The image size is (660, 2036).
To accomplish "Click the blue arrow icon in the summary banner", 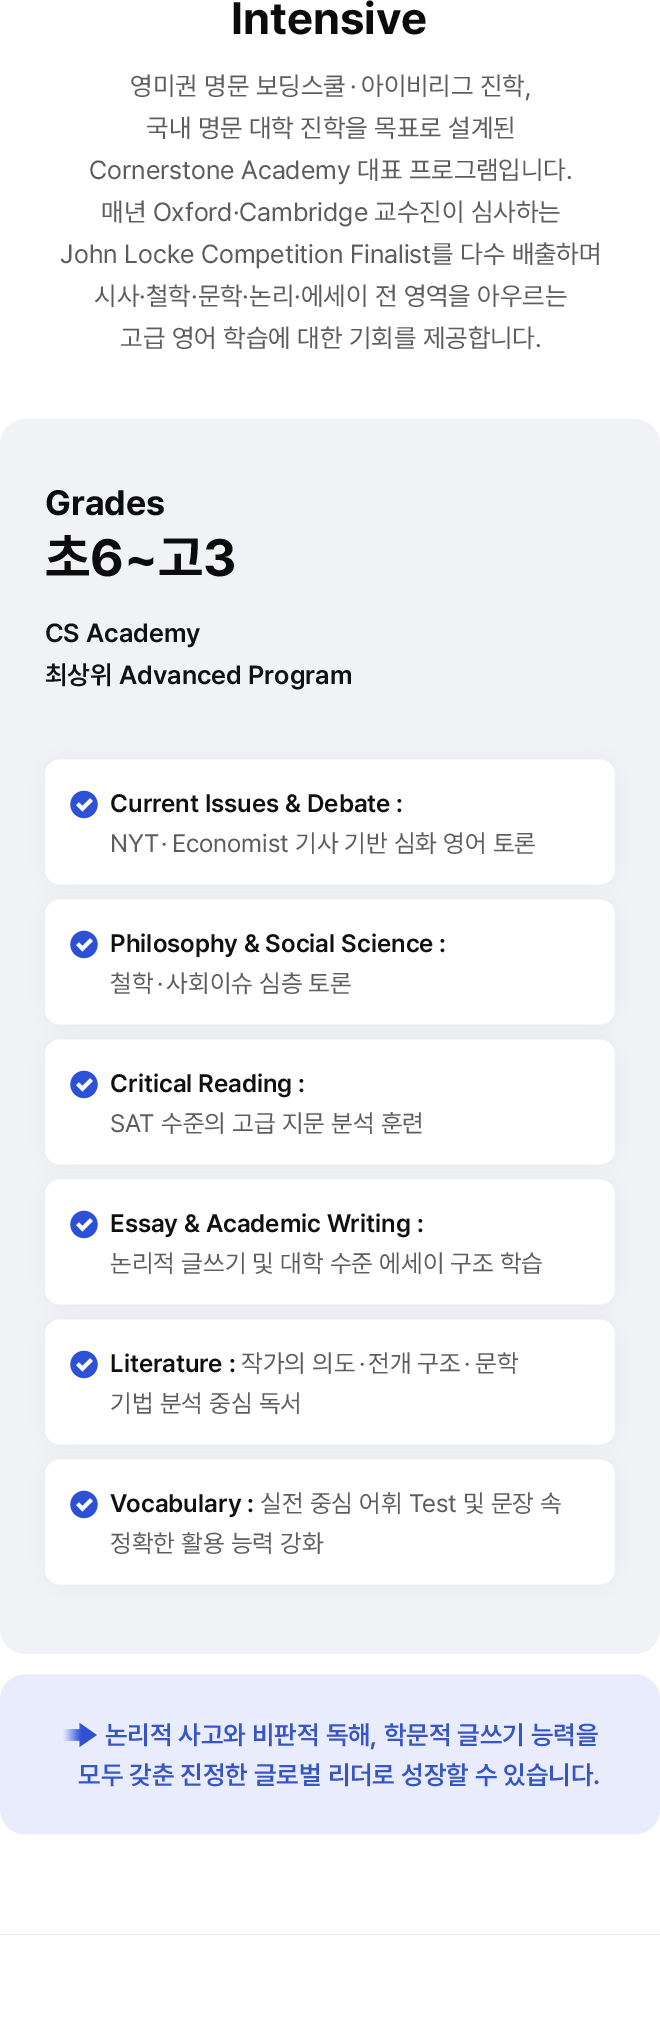I will click(x=81, y=1735).
